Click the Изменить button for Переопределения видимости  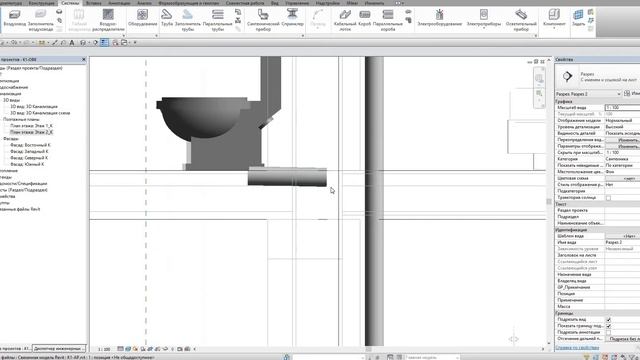[622, 140]
